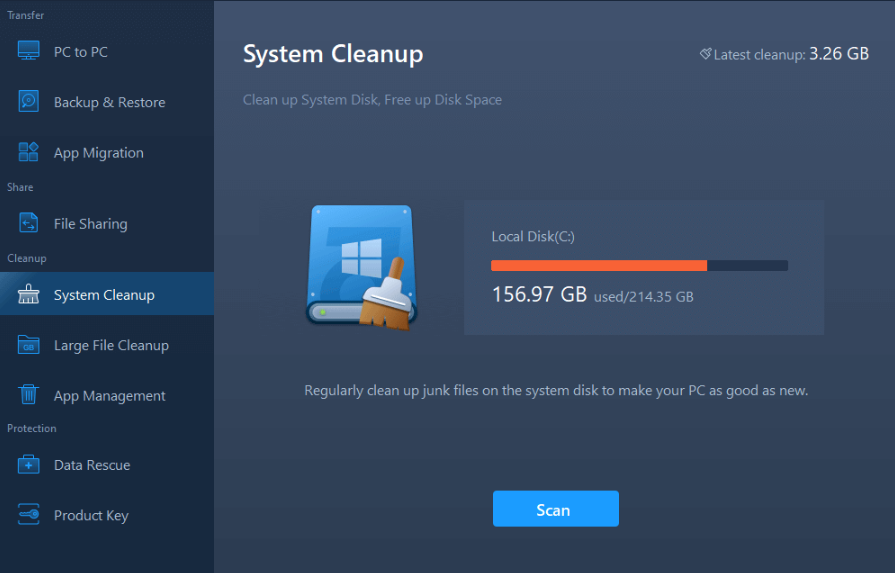Click the Large File Cleanup folder icon

pyautogui.click(x=29, y=345)
